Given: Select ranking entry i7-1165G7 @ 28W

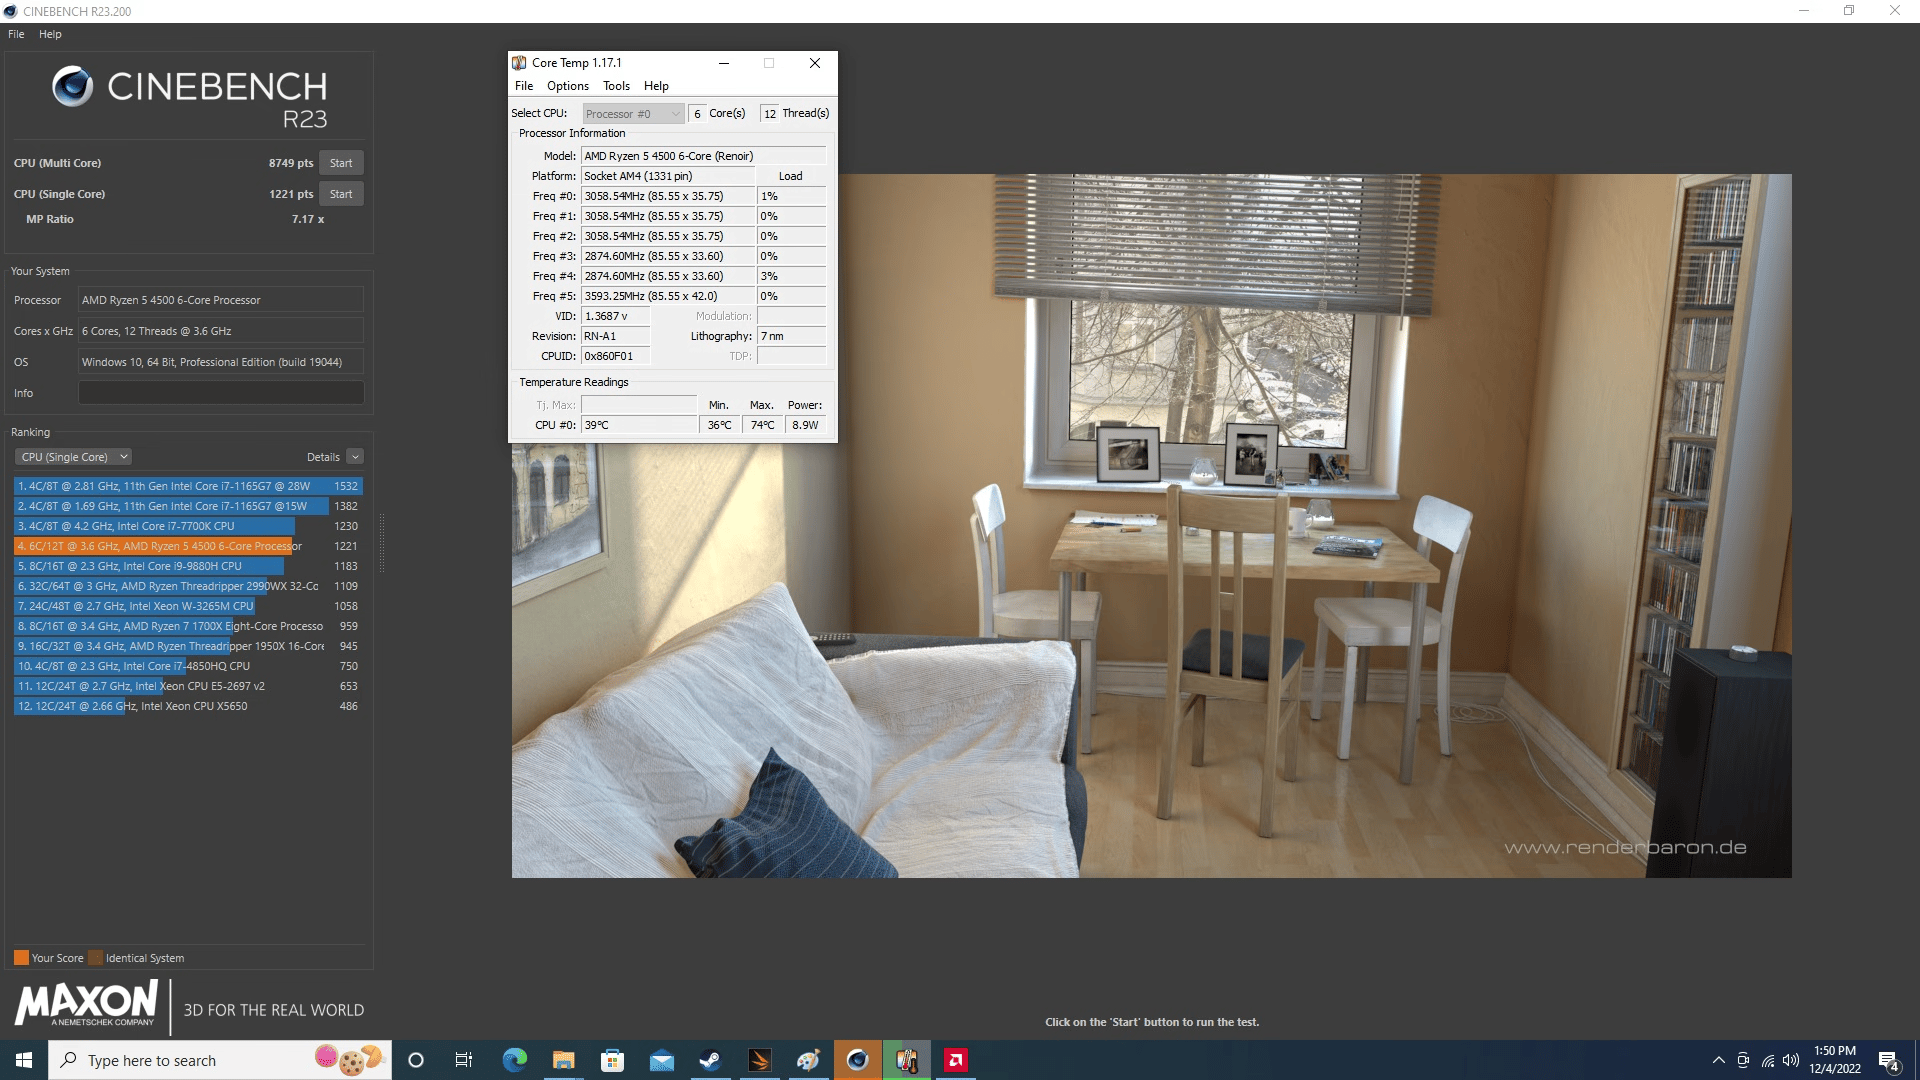Looking at the screenshot, I should pos(187,486).
